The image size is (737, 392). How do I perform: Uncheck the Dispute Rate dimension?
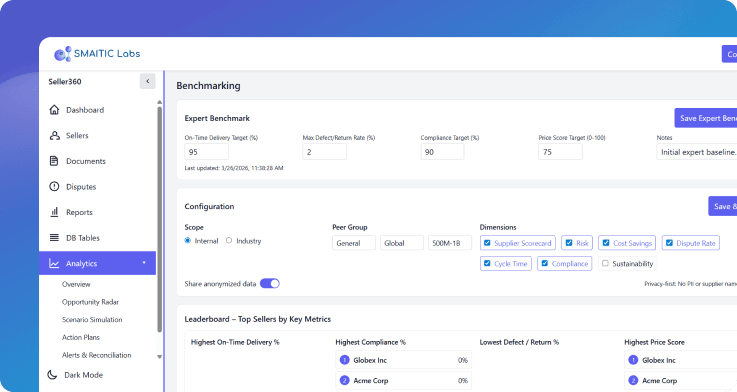(x=669, y=243)
